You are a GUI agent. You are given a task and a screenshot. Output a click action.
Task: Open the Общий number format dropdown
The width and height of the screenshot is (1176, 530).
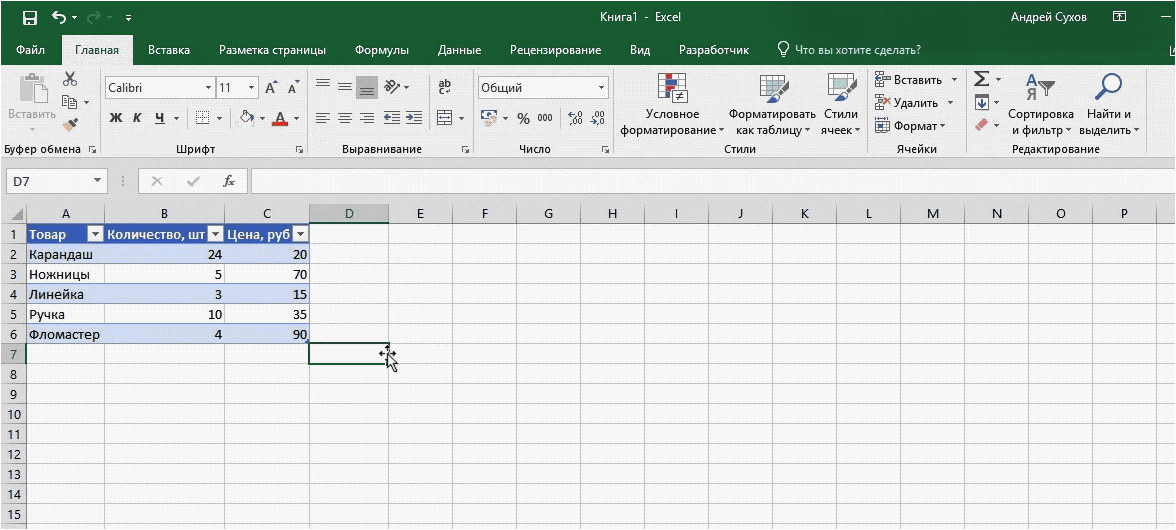(x=602, y=88)
